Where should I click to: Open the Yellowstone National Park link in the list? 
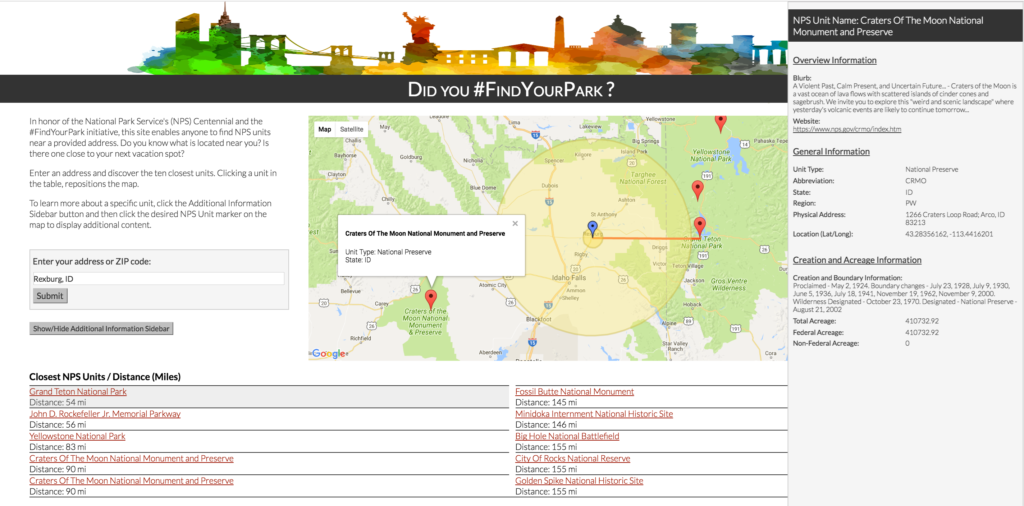click(x=77, y=436)
